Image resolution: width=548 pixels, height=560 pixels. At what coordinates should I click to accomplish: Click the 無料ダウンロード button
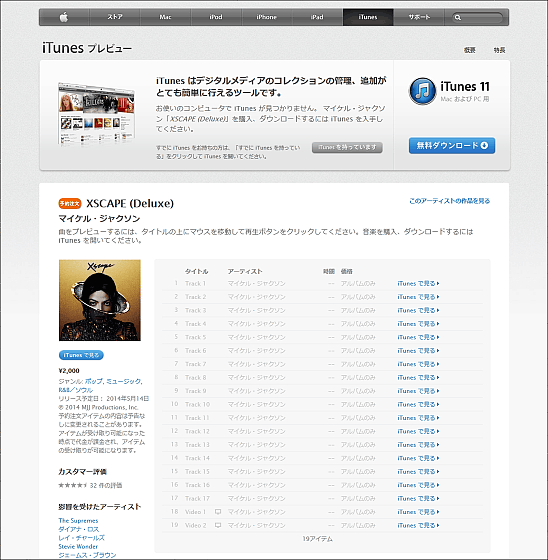click(452, 145)
